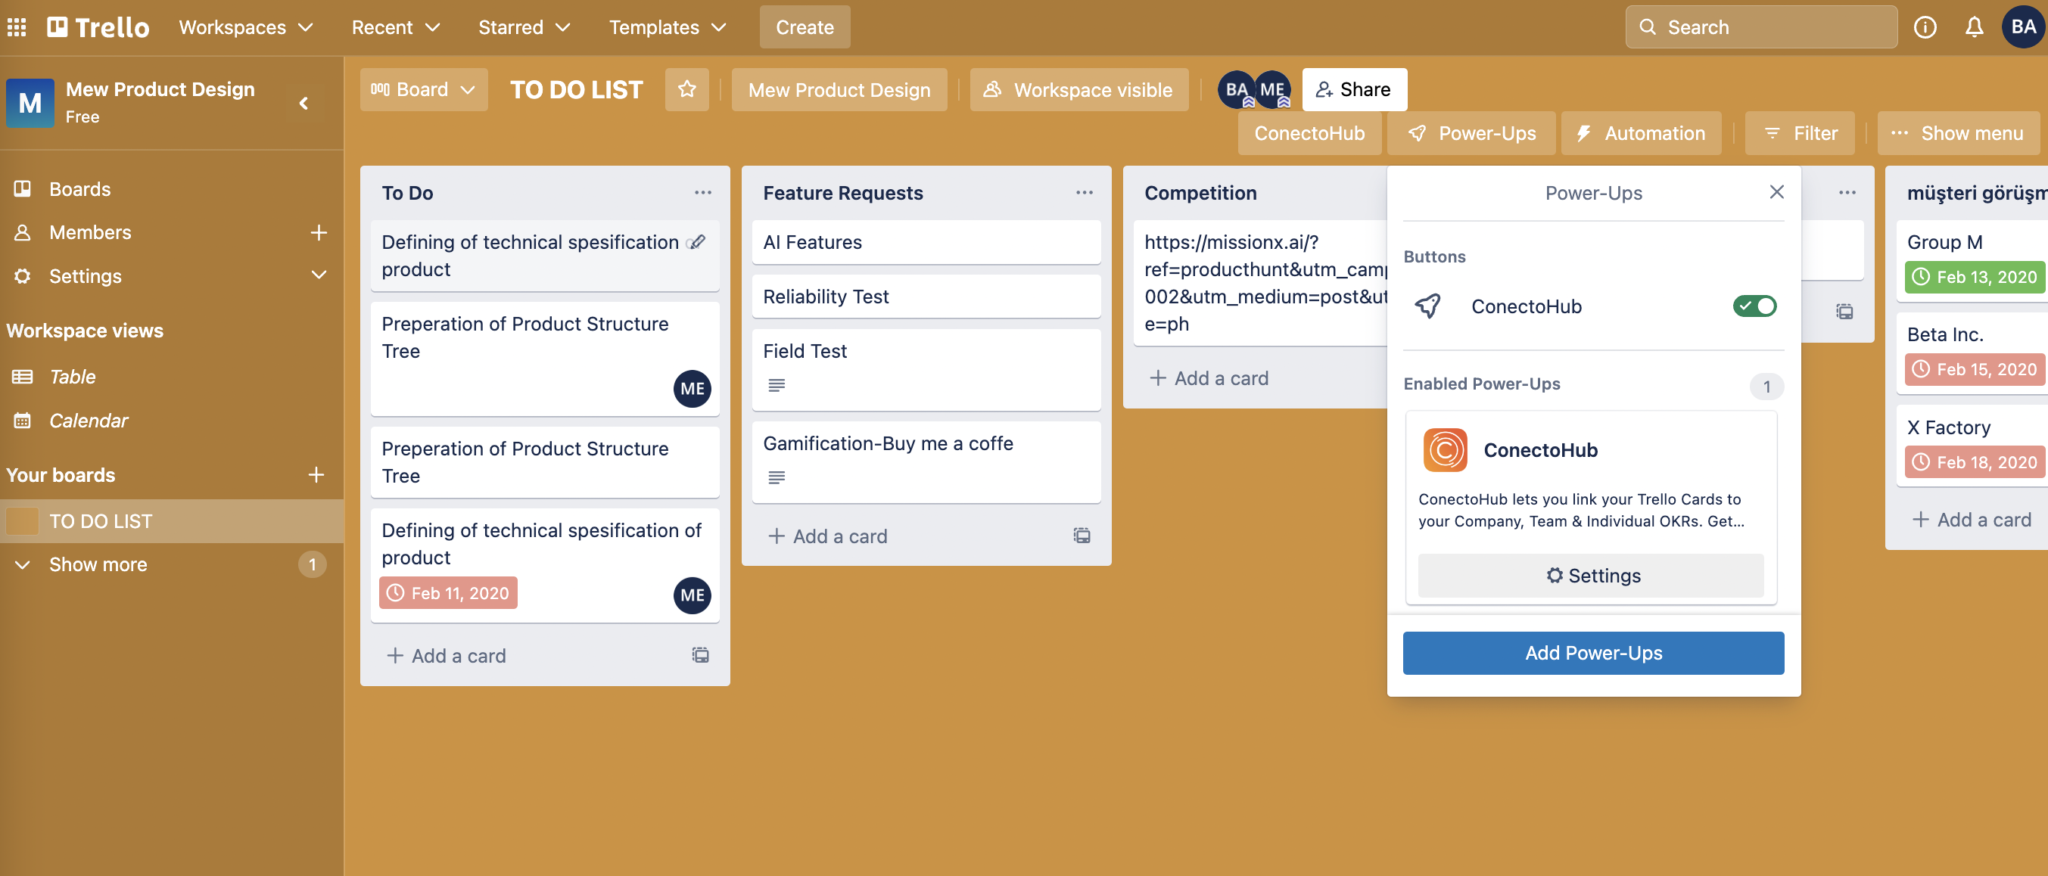Open ConectoHub Settings button
Image resolution: width=2048 pixels, height=876 pixels.
[x=1591, y=576]
